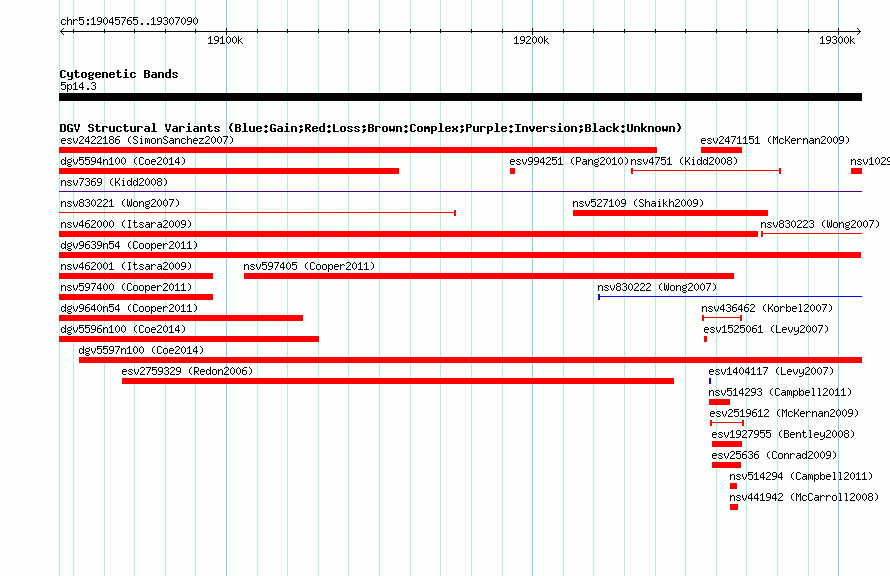Select nsv436462 (Korbel2007) label
Screen dimensions: 890x576
click(x=767, y=308)
